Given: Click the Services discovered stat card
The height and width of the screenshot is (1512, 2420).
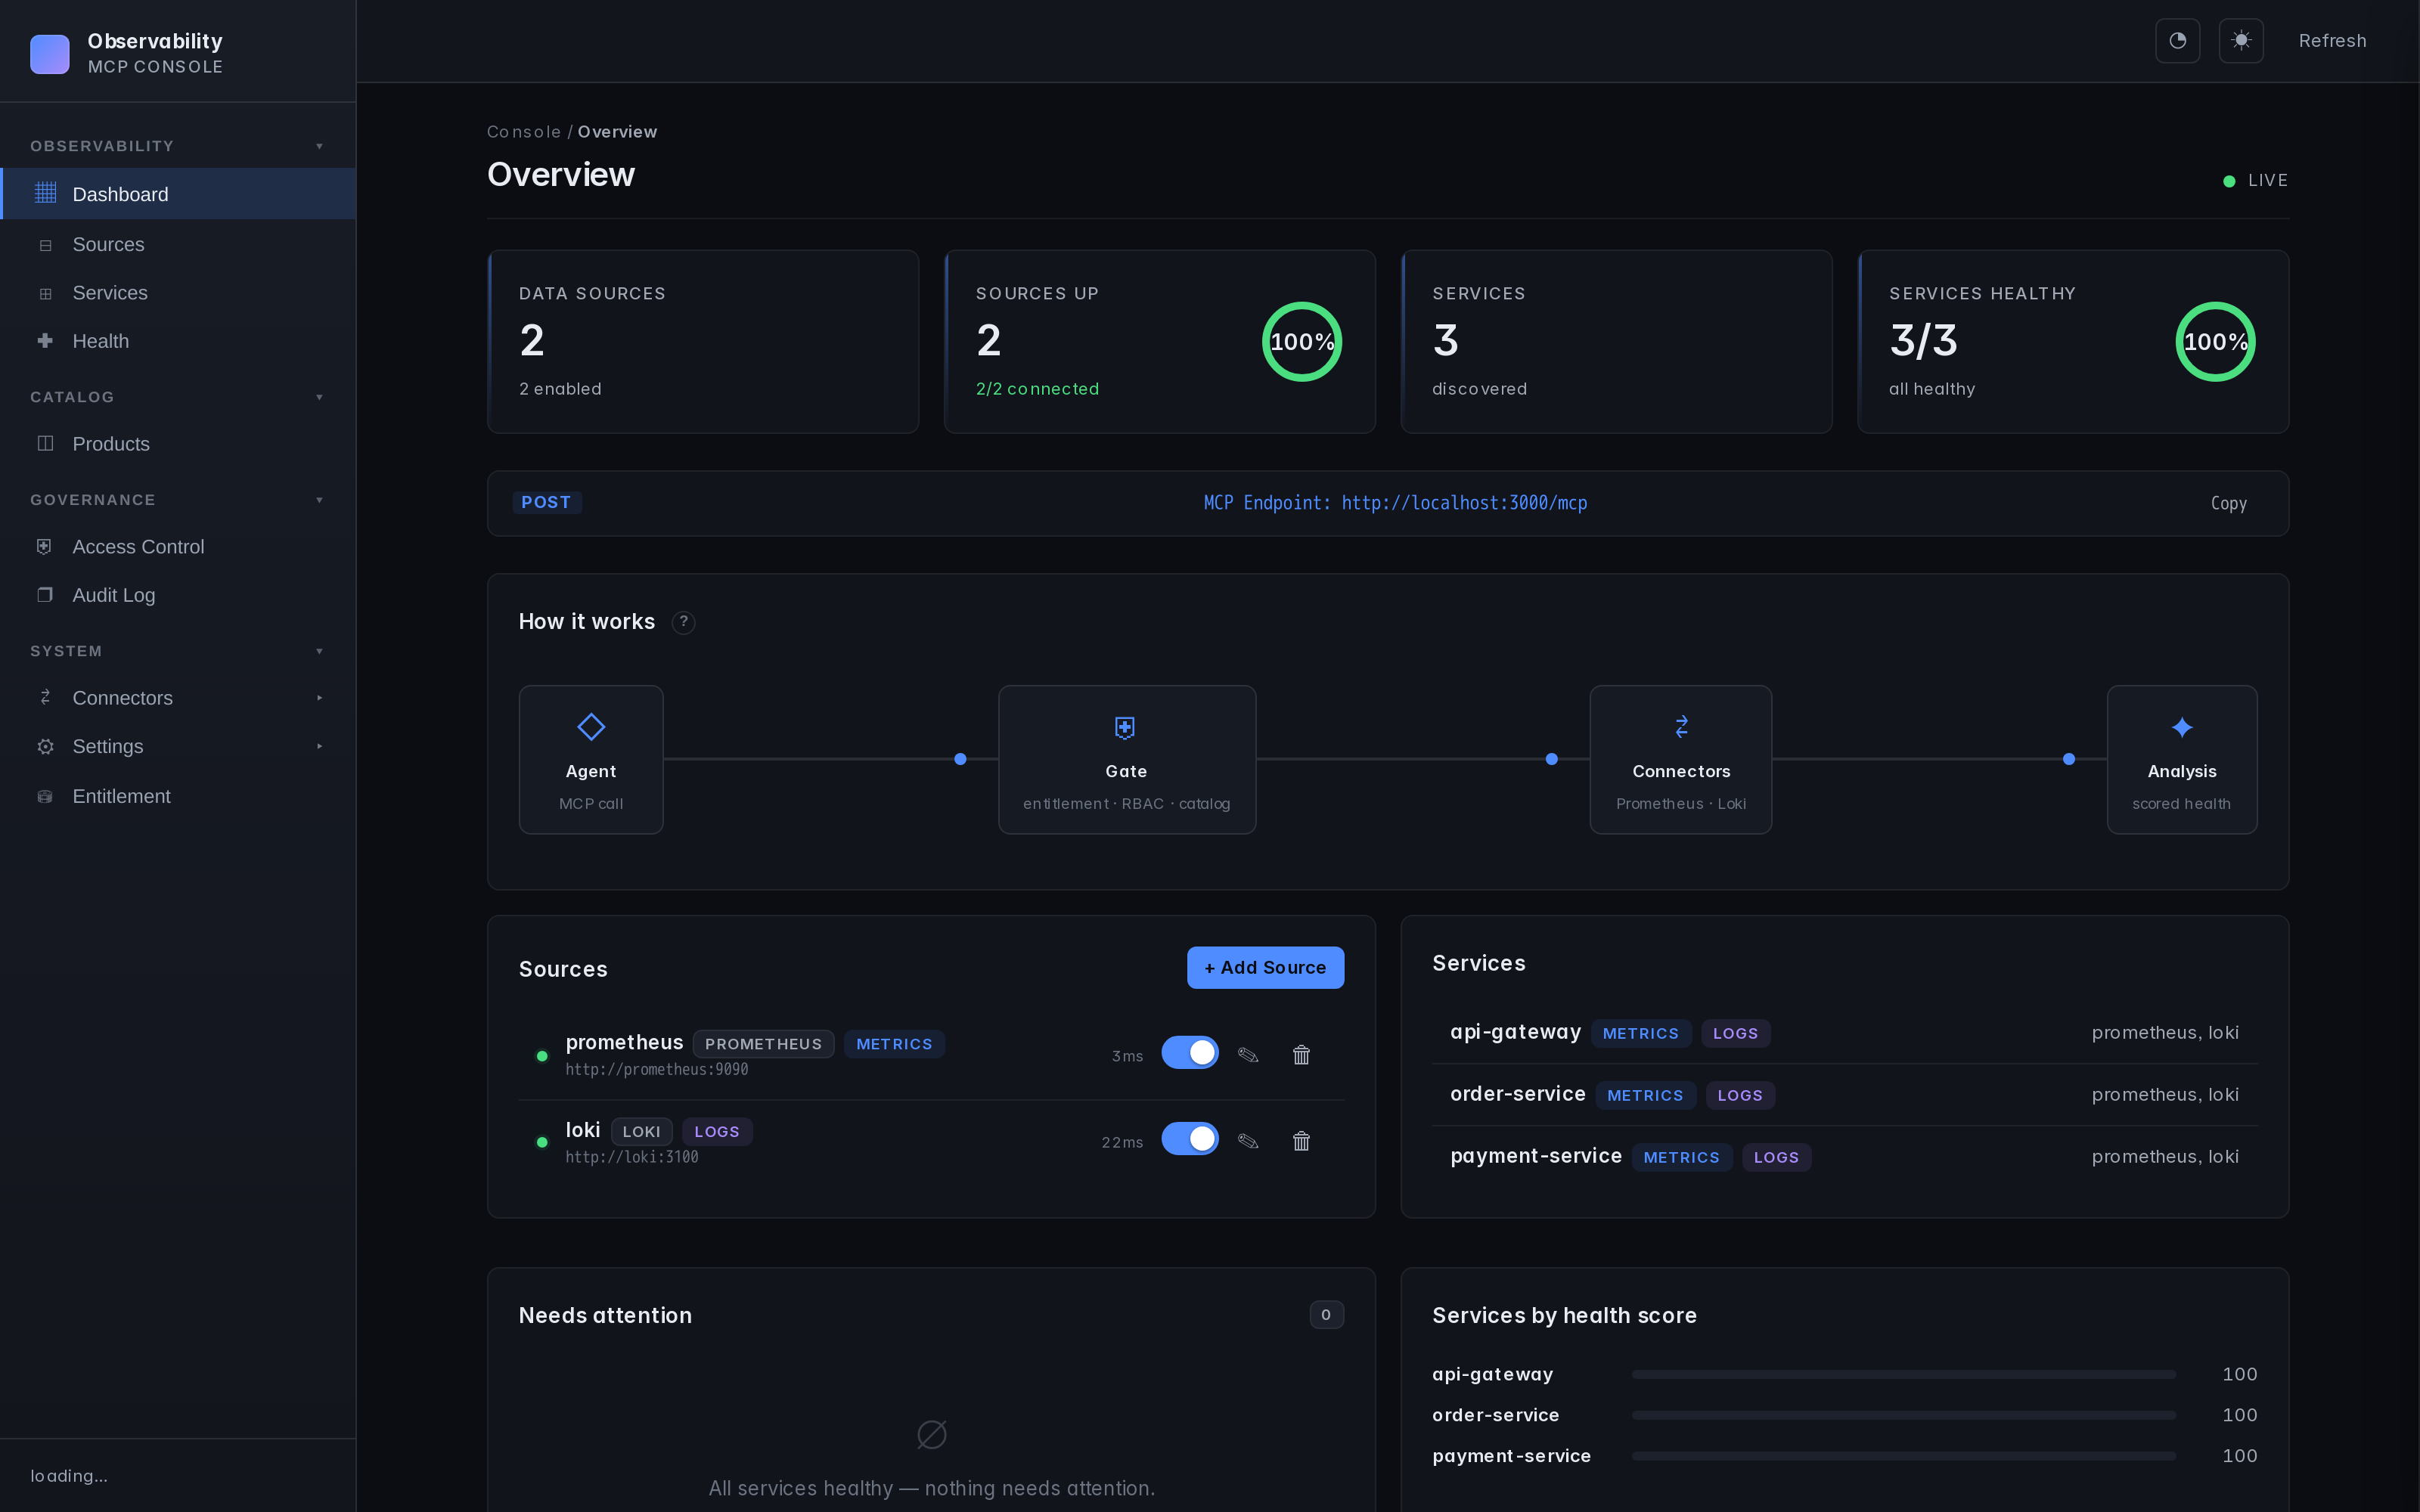Looking at the screenshot, I should tap(1616, 341).
